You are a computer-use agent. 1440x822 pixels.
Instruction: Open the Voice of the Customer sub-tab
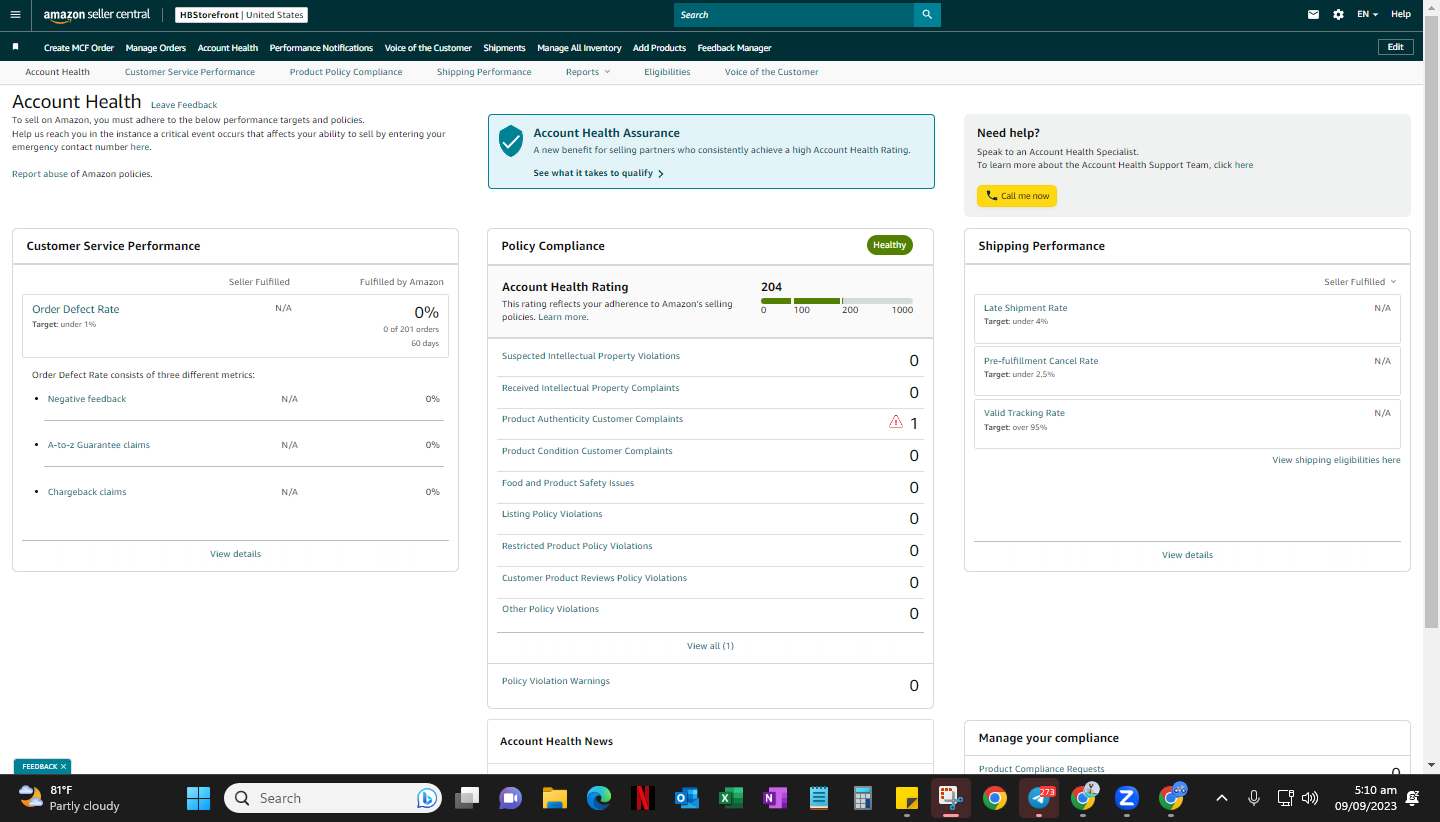[771, 72]
